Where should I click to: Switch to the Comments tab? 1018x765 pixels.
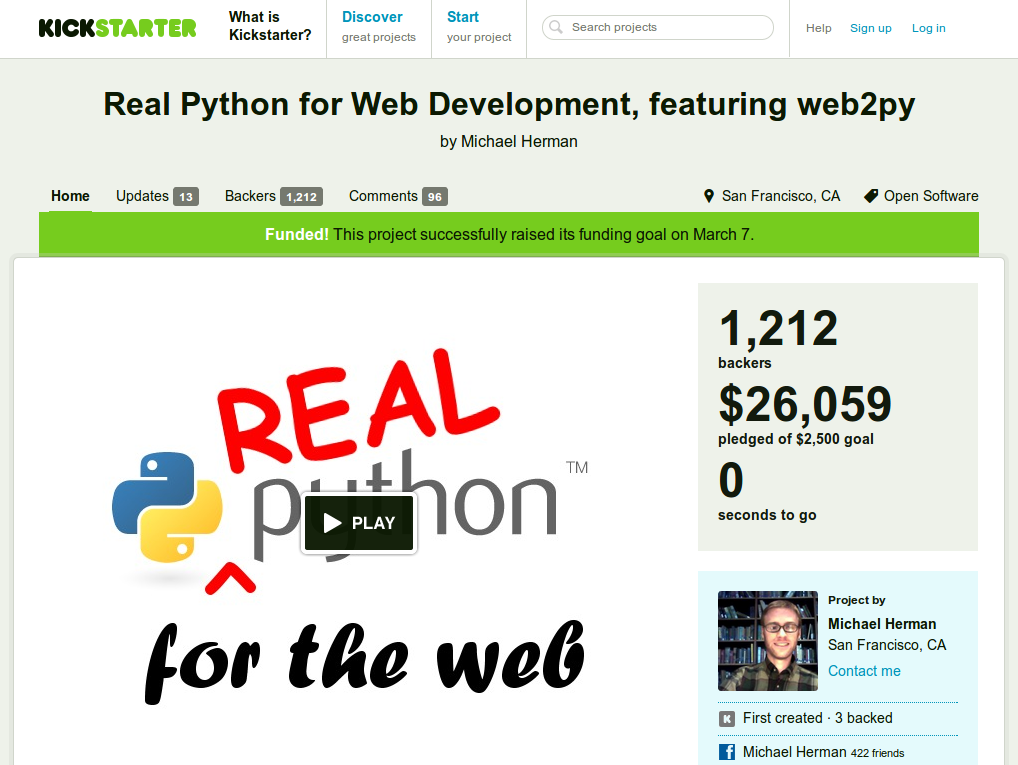pos(398,196)
